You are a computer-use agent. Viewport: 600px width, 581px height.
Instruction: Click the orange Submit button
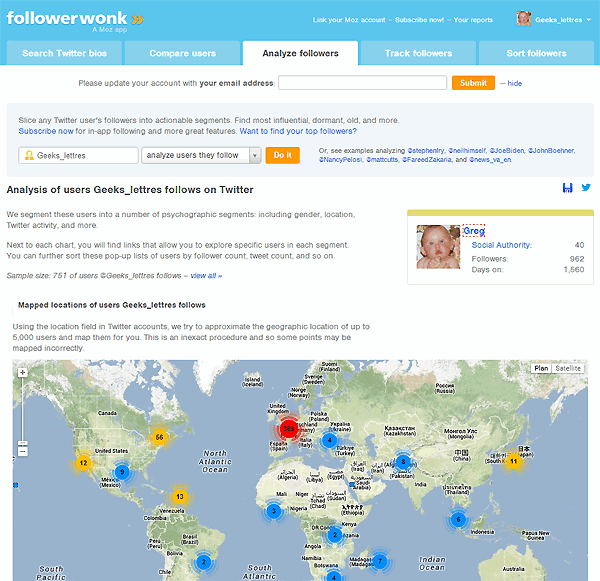tap(473, 83)
